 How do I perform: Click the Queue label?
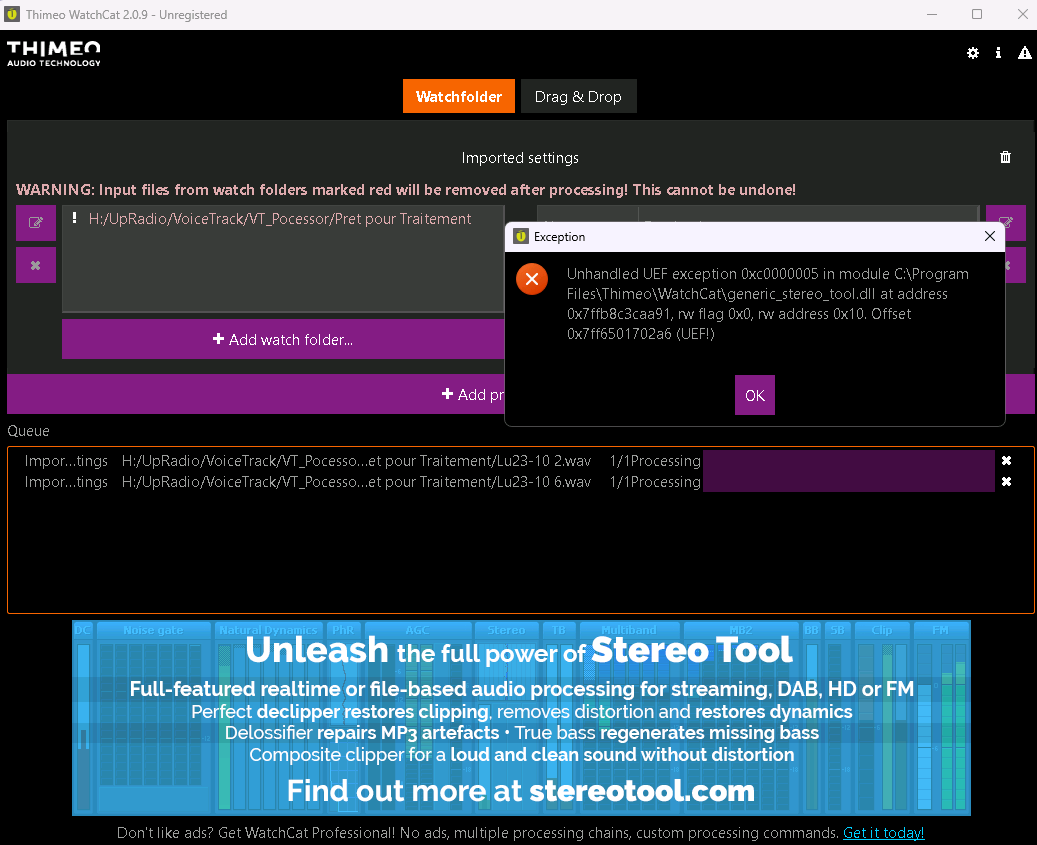28,430
